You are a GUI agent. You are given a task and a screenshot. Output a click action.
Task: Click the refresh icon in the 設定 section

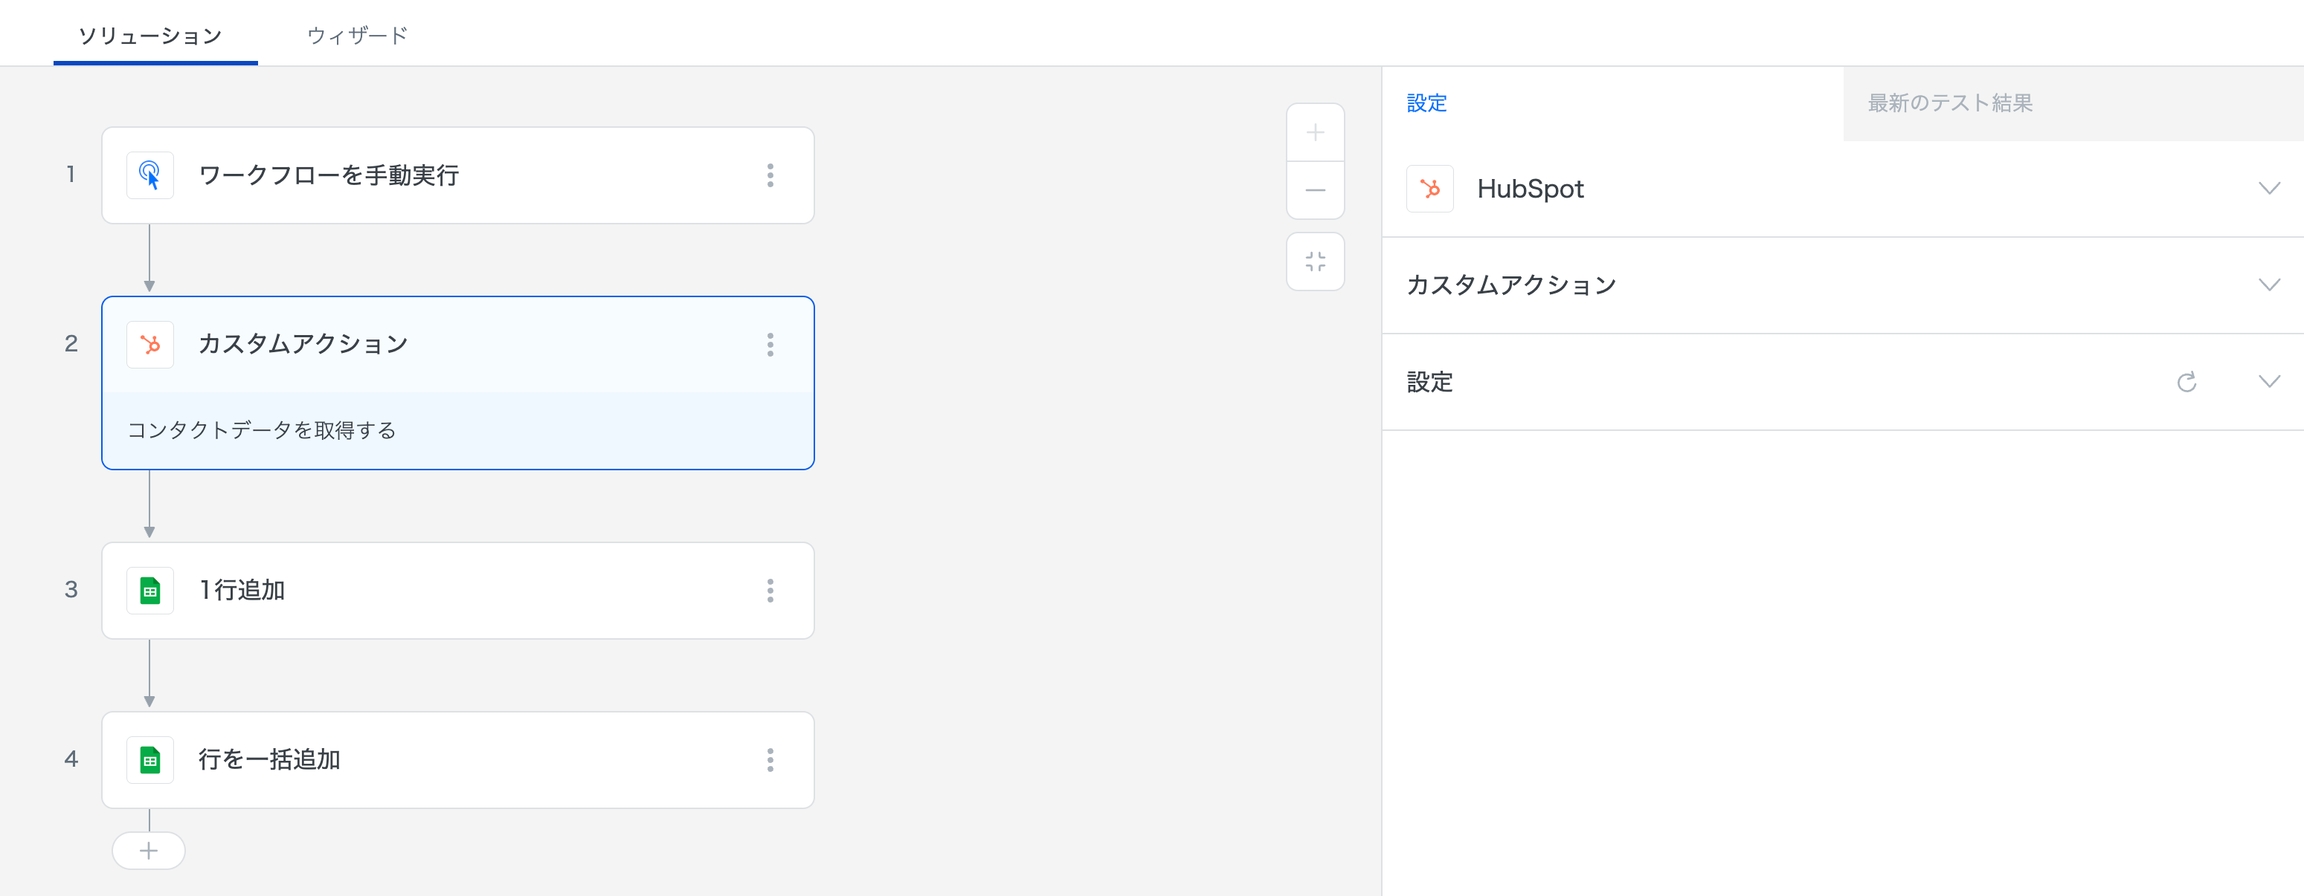(2187, 382)
